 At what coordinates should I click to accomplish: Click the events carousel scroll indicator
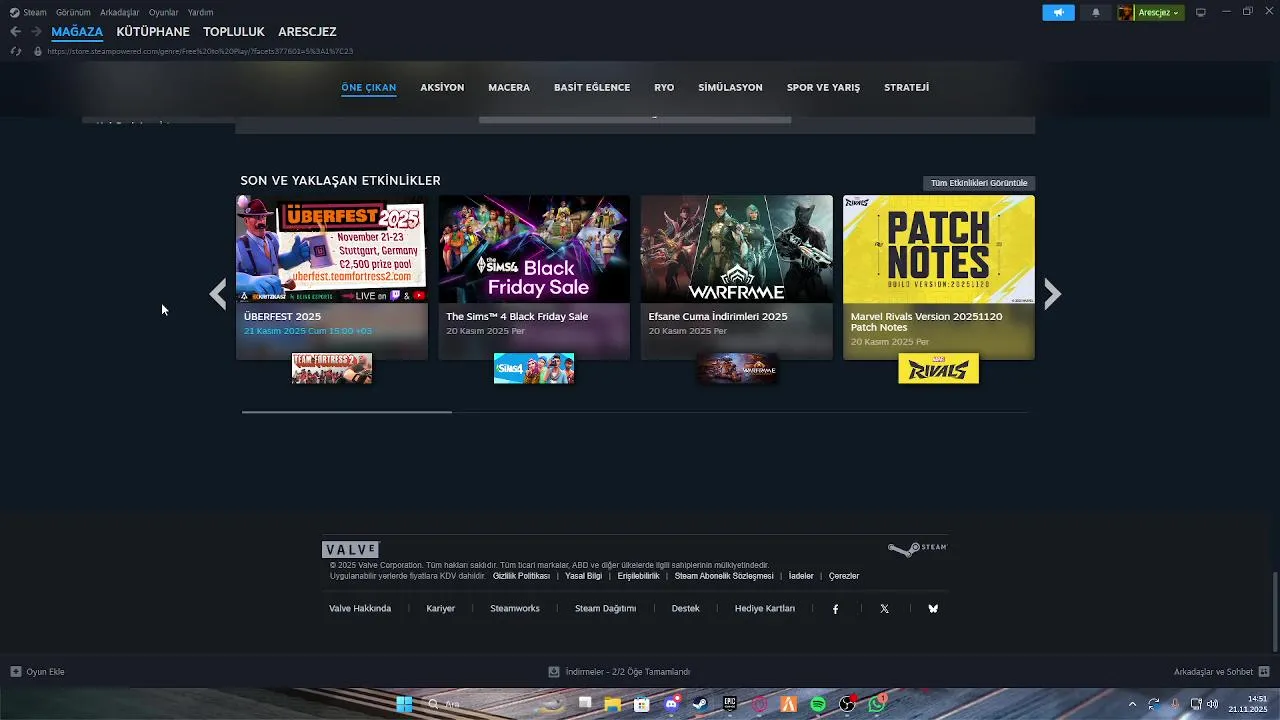347,411
